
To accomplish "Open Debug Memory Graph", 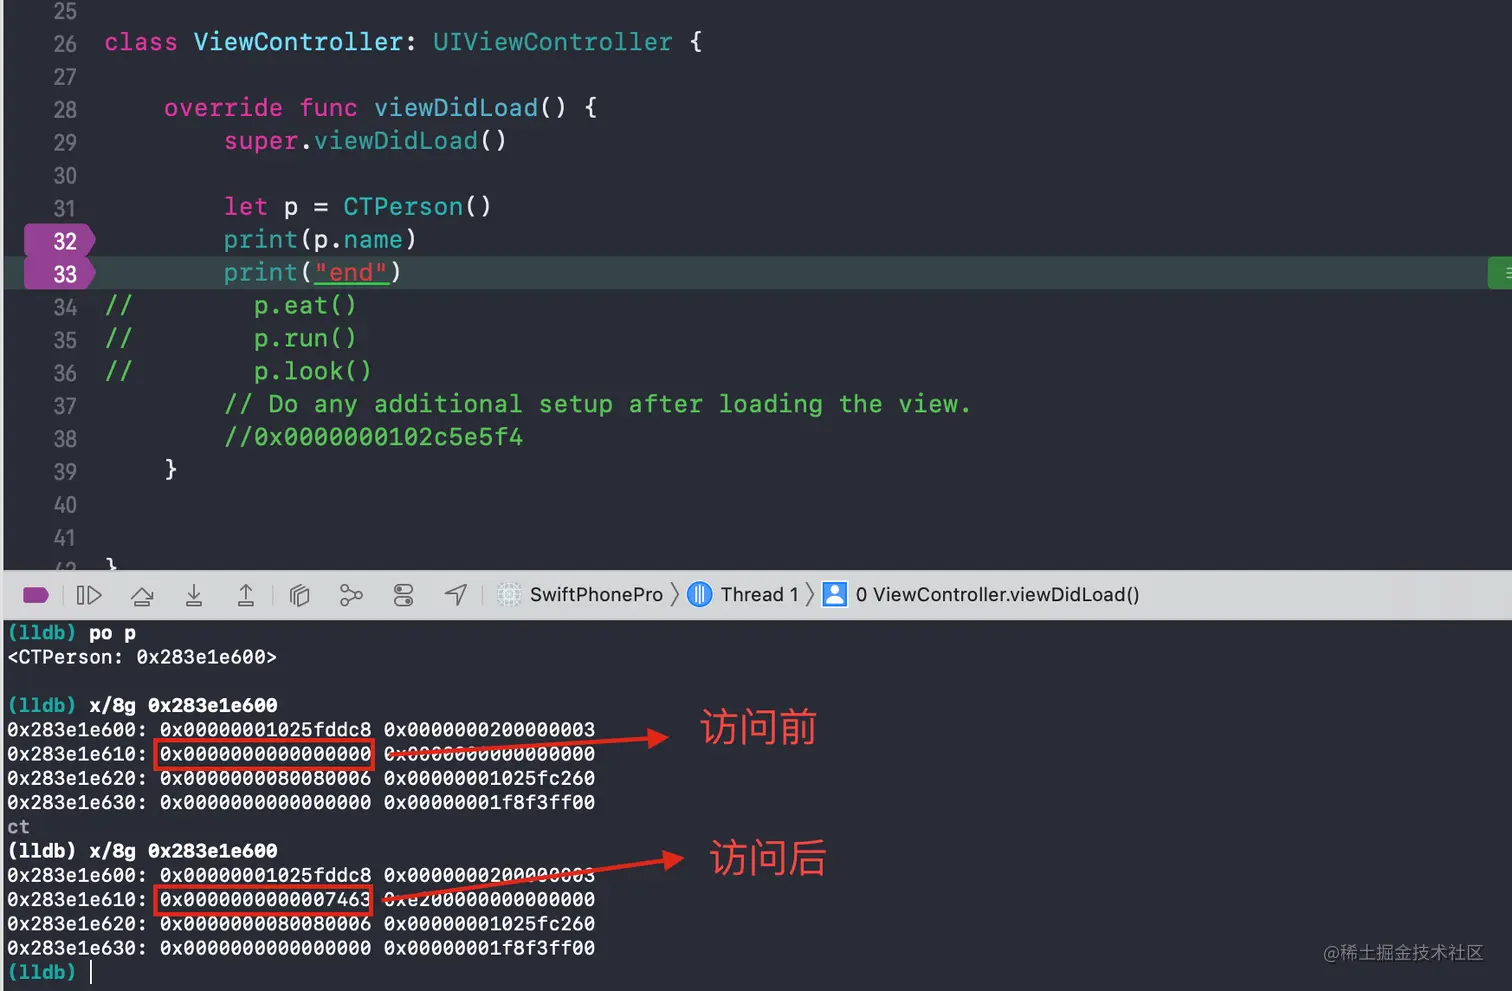I will coord(351,595).
